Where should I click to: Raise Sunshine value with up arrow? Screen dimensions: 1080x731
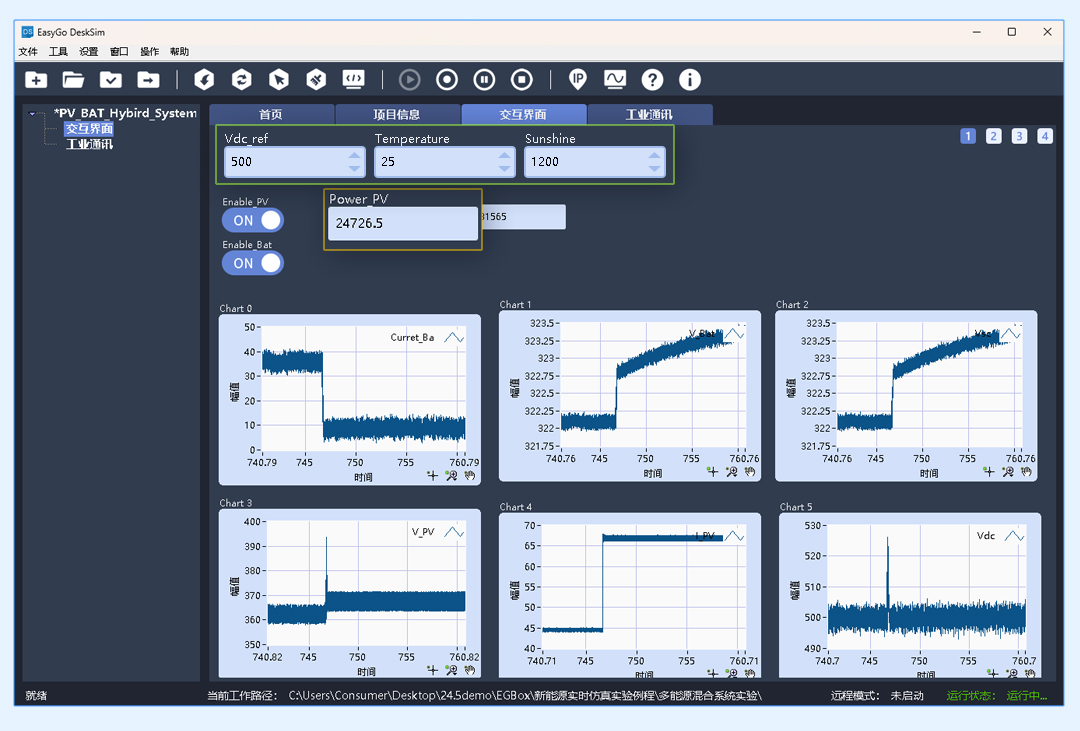coord(654,156)
